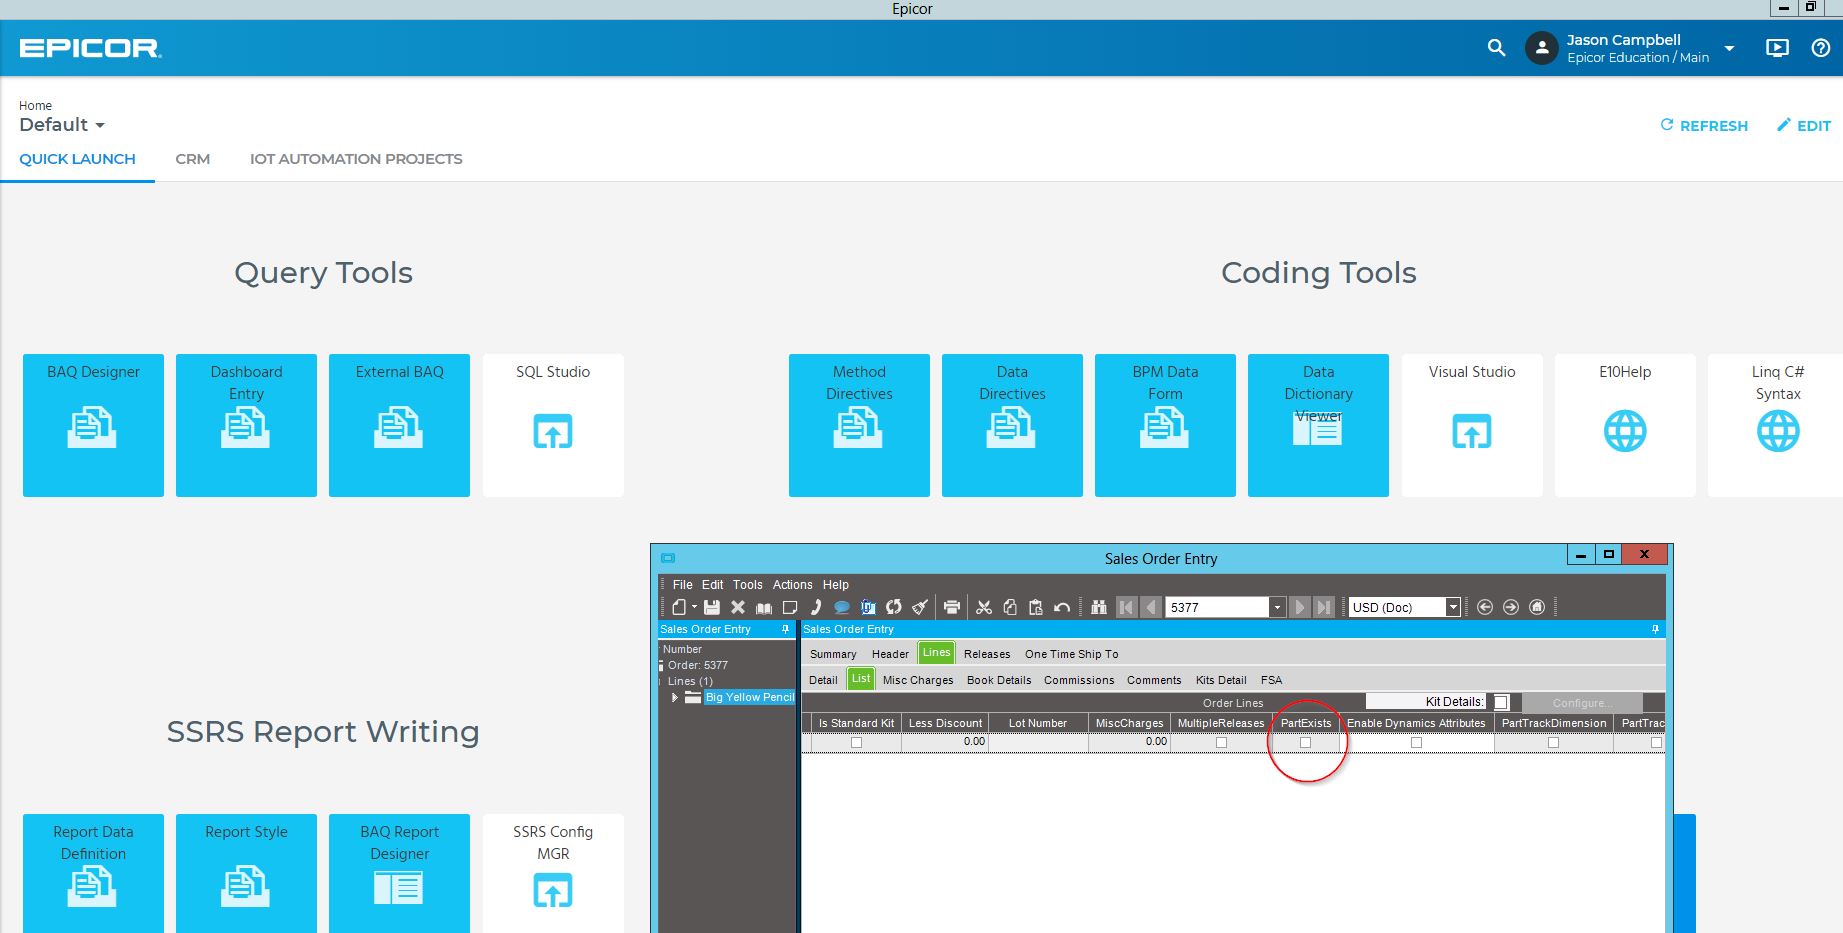Switch to the IOT Automation Projects tab
The height and width of the screenshot is (933, 1843).
(x=356, y=159)
